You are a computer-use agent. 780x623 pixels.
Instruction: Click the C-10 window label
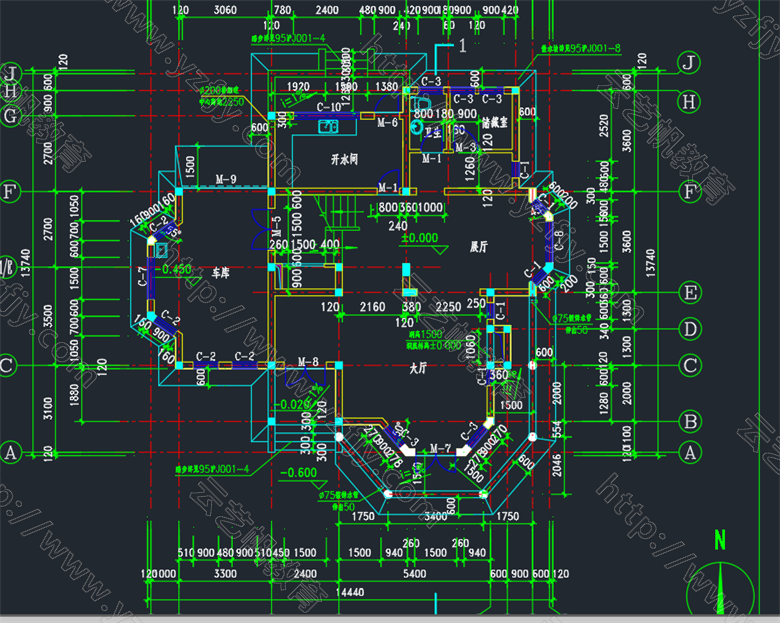pyautogui.click(x=329, y=106)
